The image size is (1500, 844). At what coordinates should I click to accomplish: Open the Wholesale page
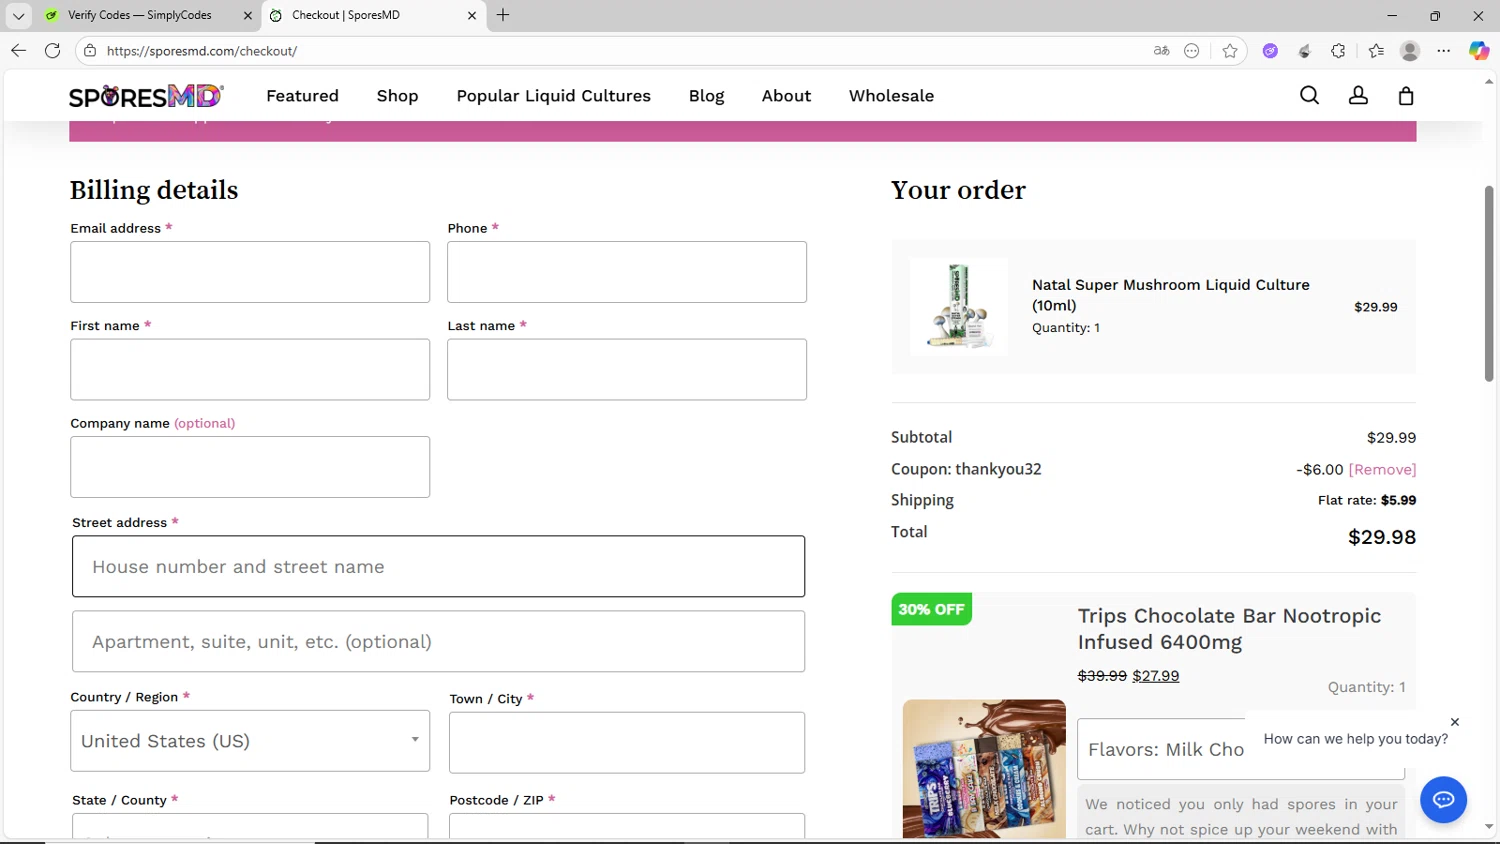click(891, 96)
